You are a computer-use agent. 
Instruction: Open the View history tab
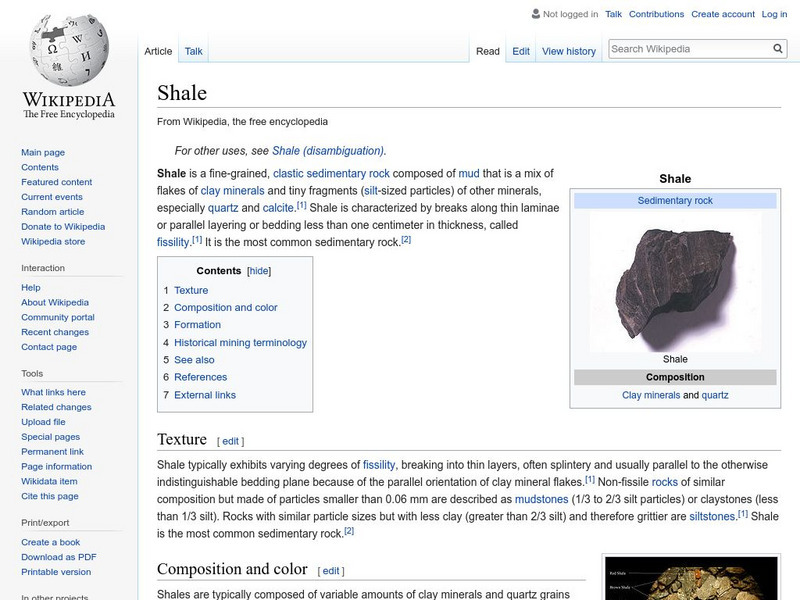click(567, 50)
